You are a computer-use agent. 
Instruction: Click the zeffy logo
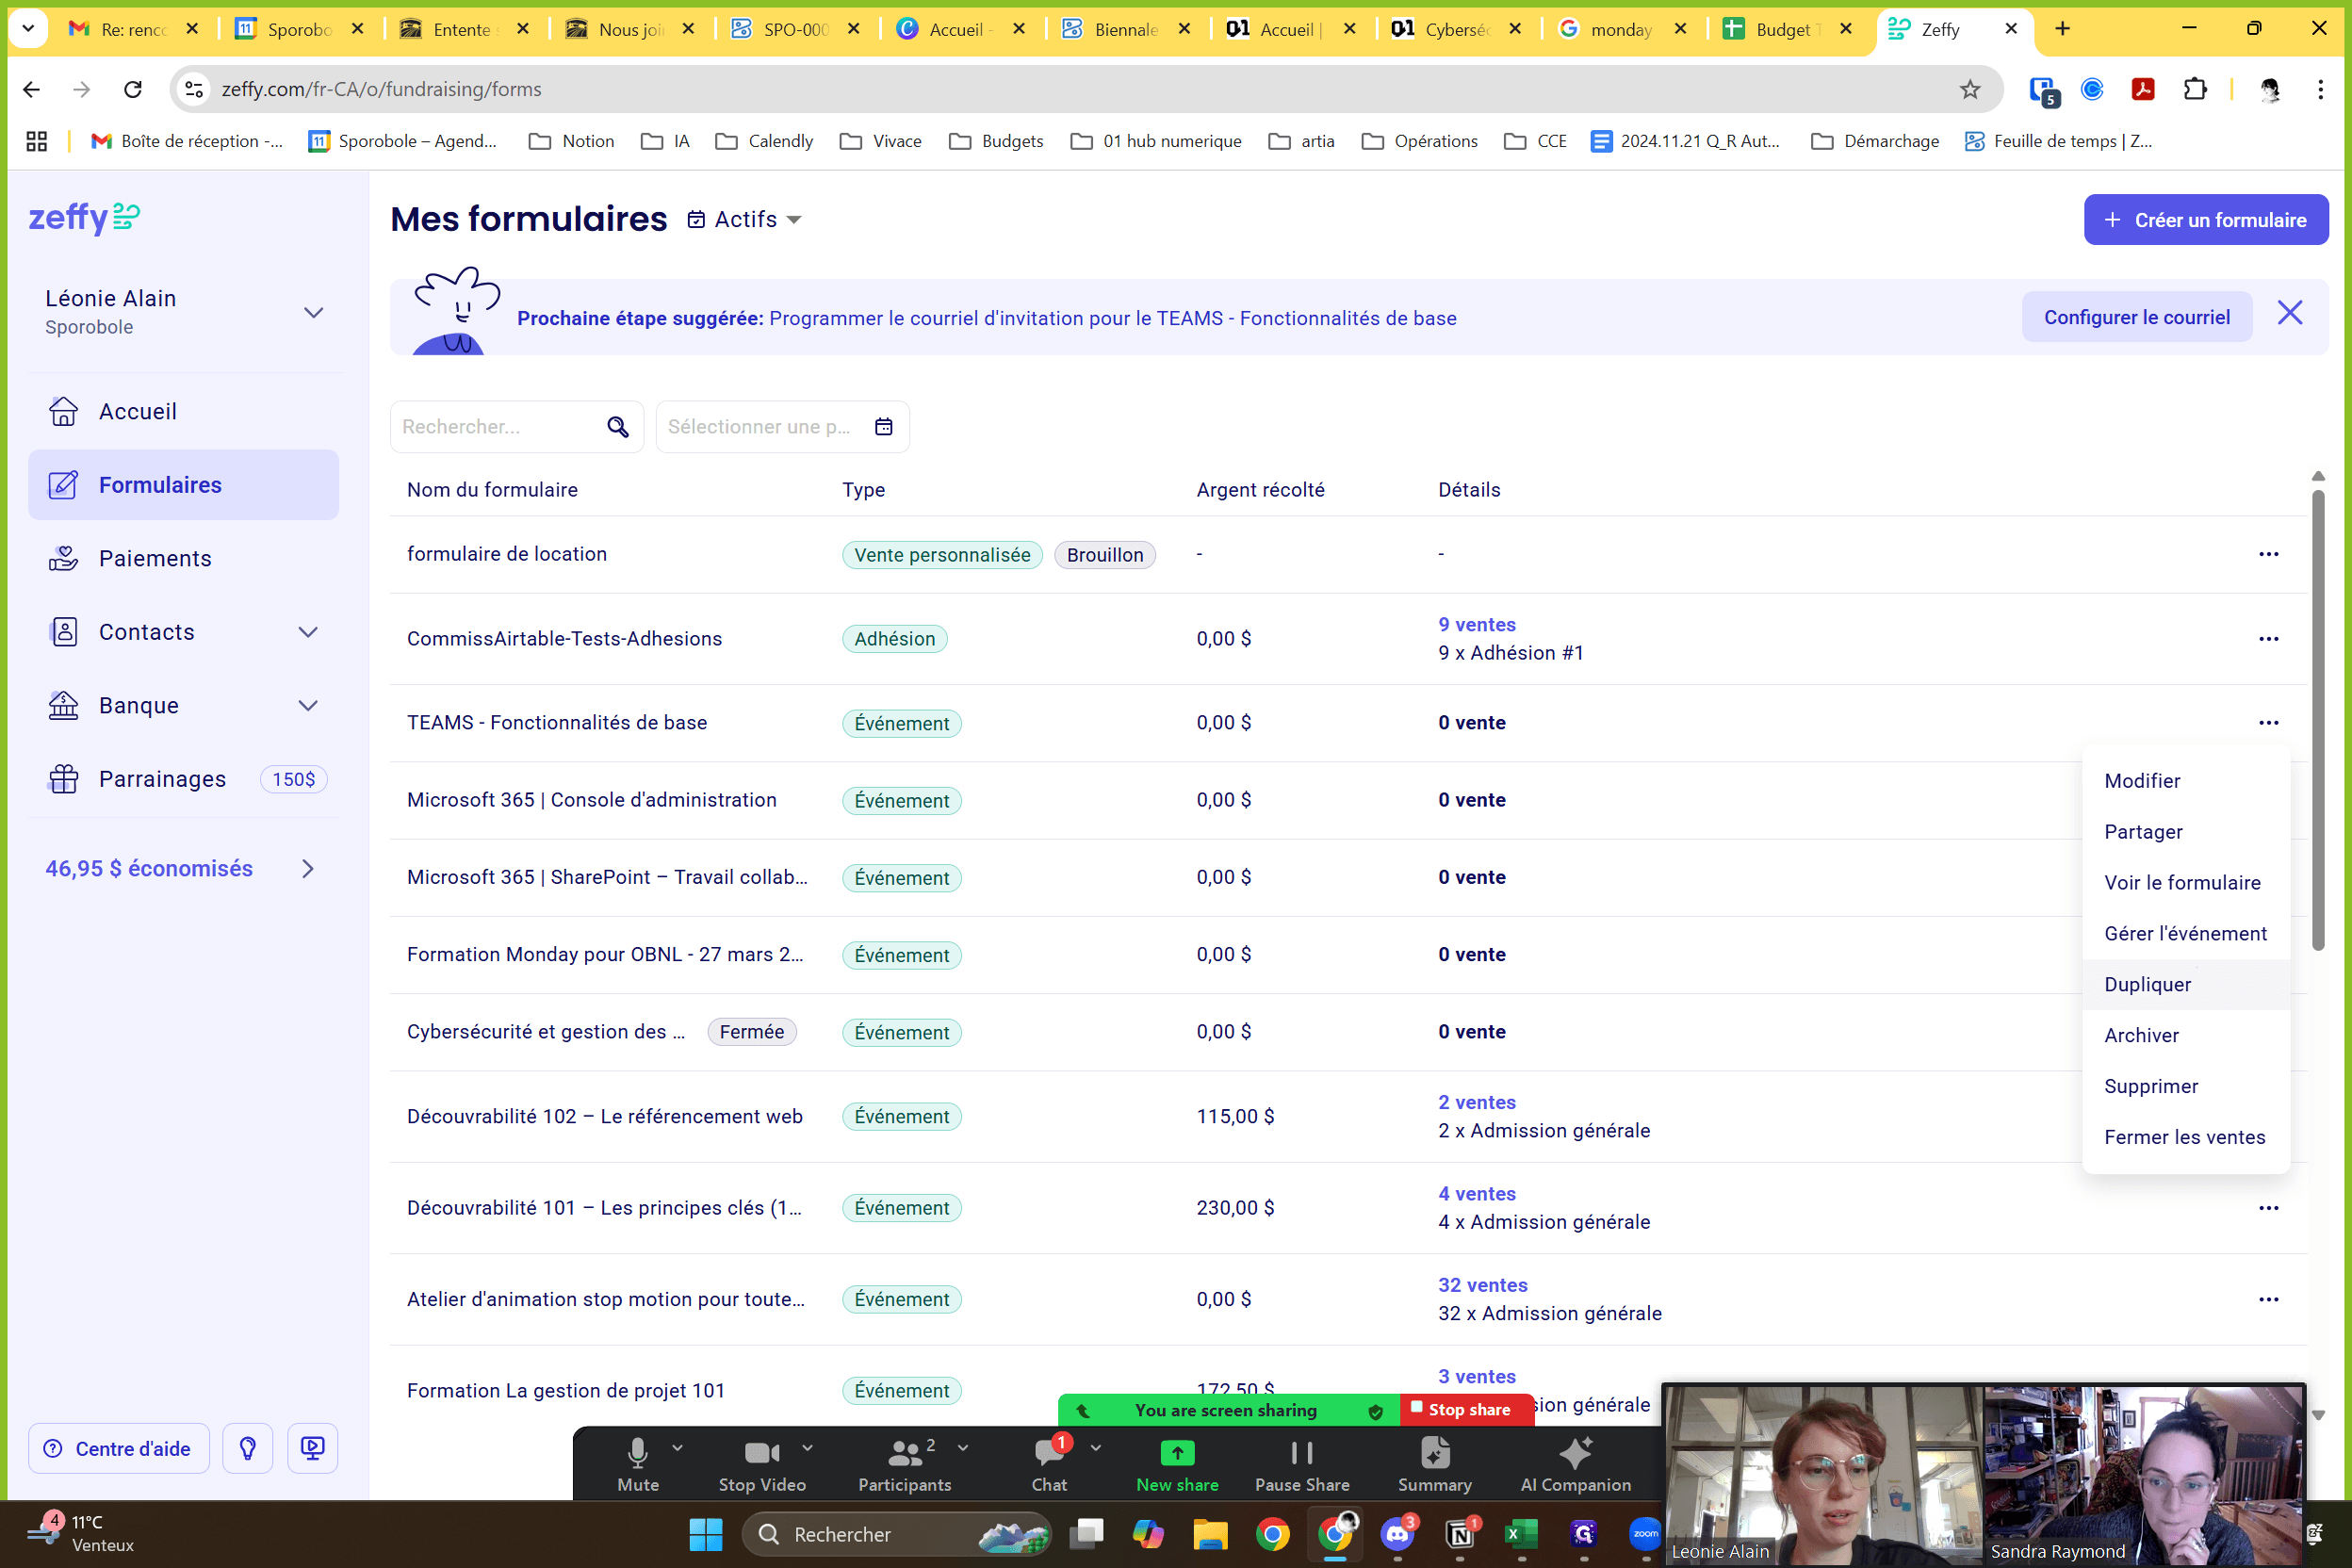tap(84, 217)
